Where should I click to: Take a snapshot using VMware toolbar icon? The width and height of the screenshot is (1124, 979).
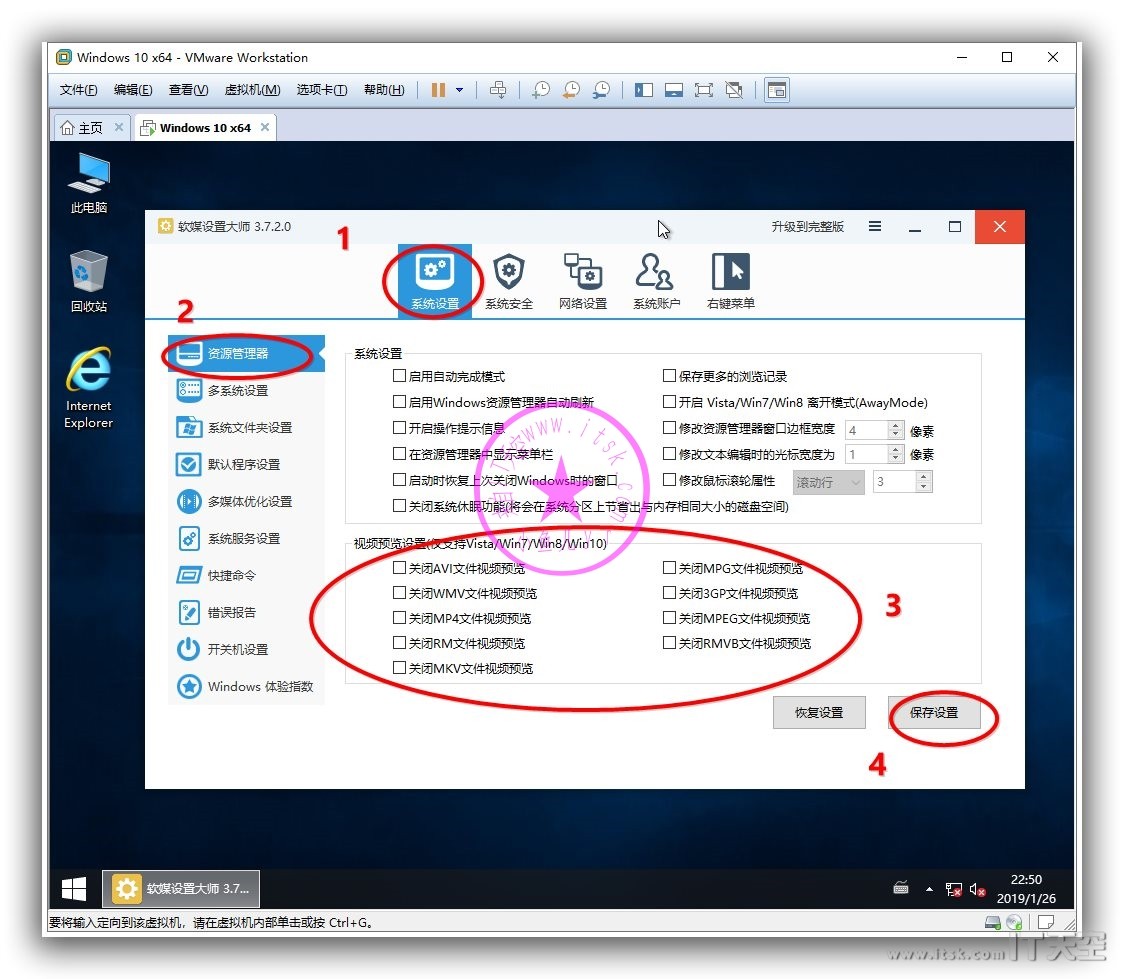[x=541, y=90]
